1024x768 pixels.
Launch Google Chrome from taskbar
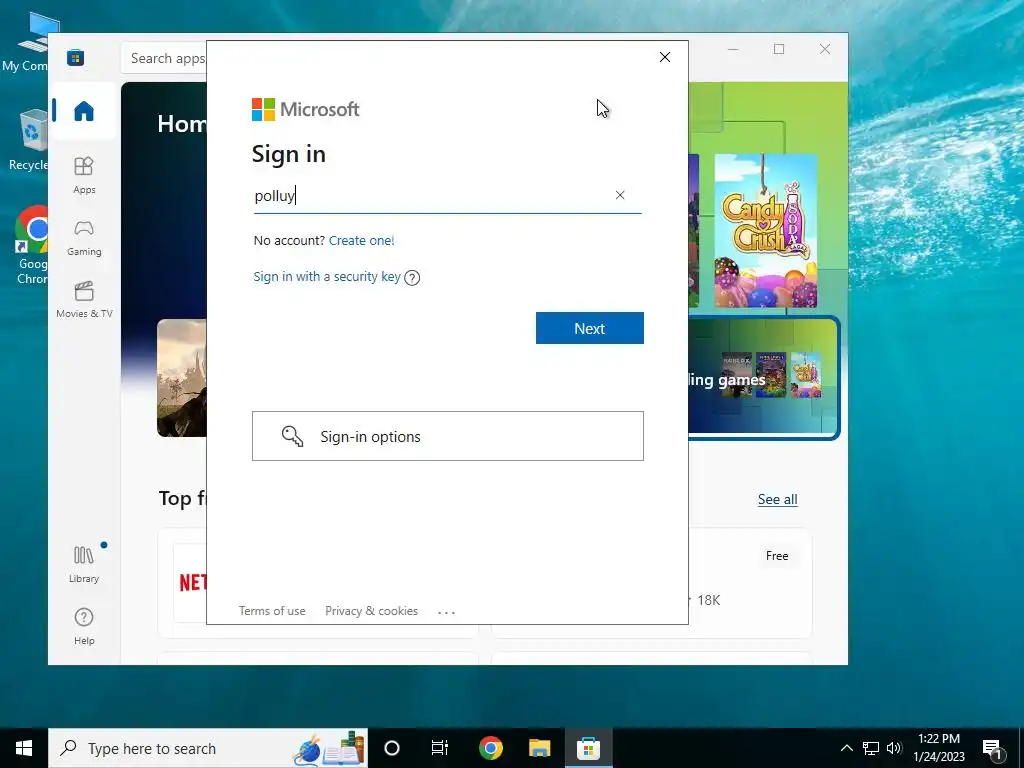(x=490, y=748)
